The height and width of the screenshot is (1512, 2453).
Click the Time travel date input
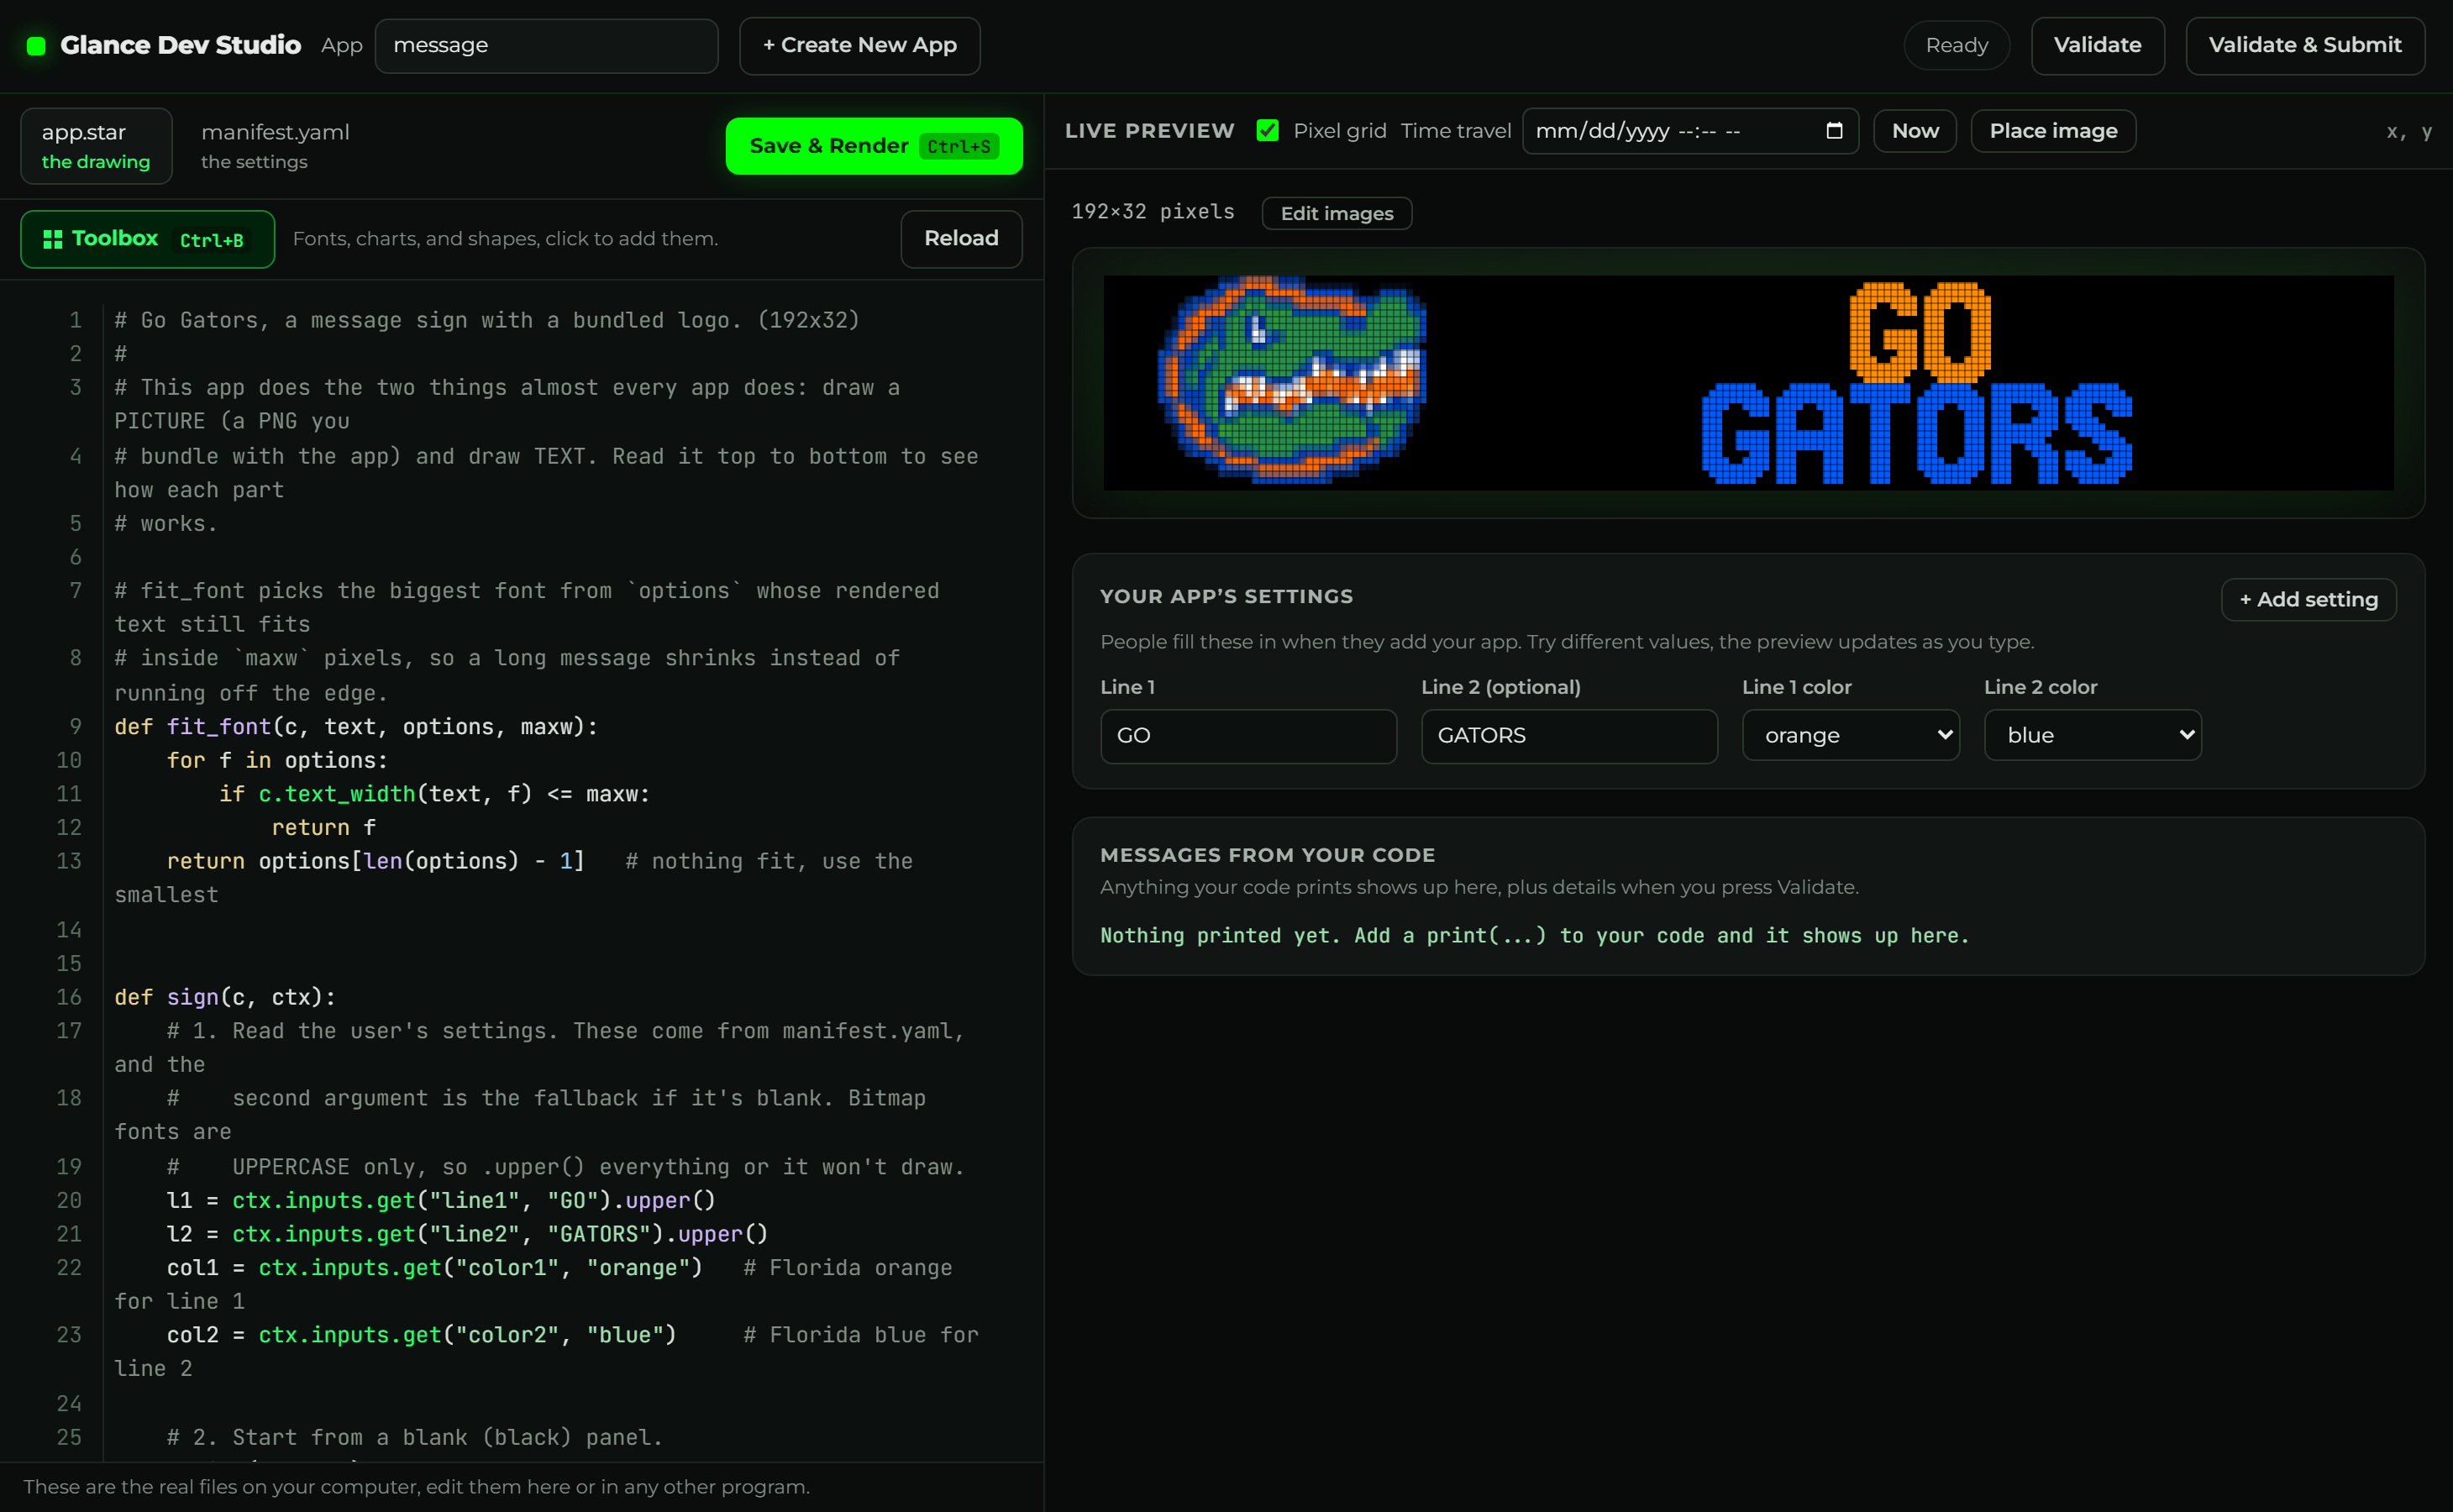click(1690, 131)
